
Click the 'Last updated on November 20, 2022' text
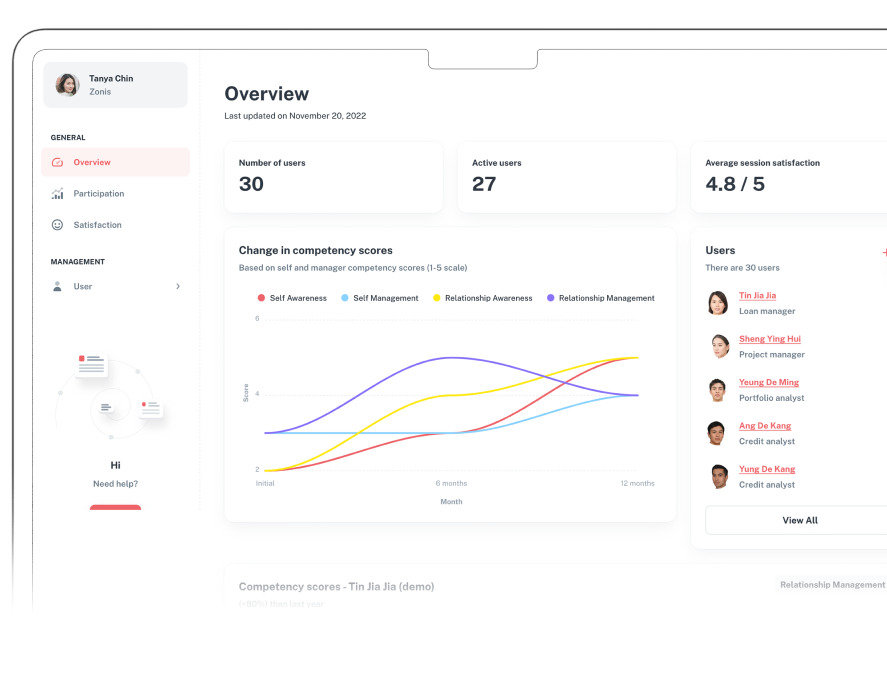pyautogui.click(x=295, y=116)
